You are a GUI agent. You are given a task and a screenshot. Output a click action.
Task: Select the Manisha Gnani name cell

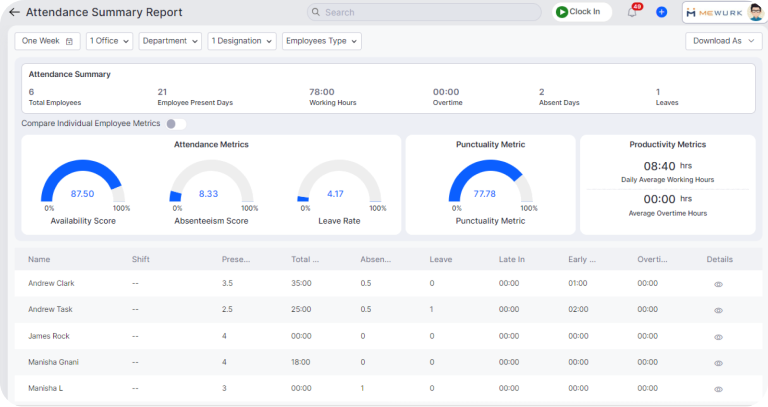click(x=53, y=362)
